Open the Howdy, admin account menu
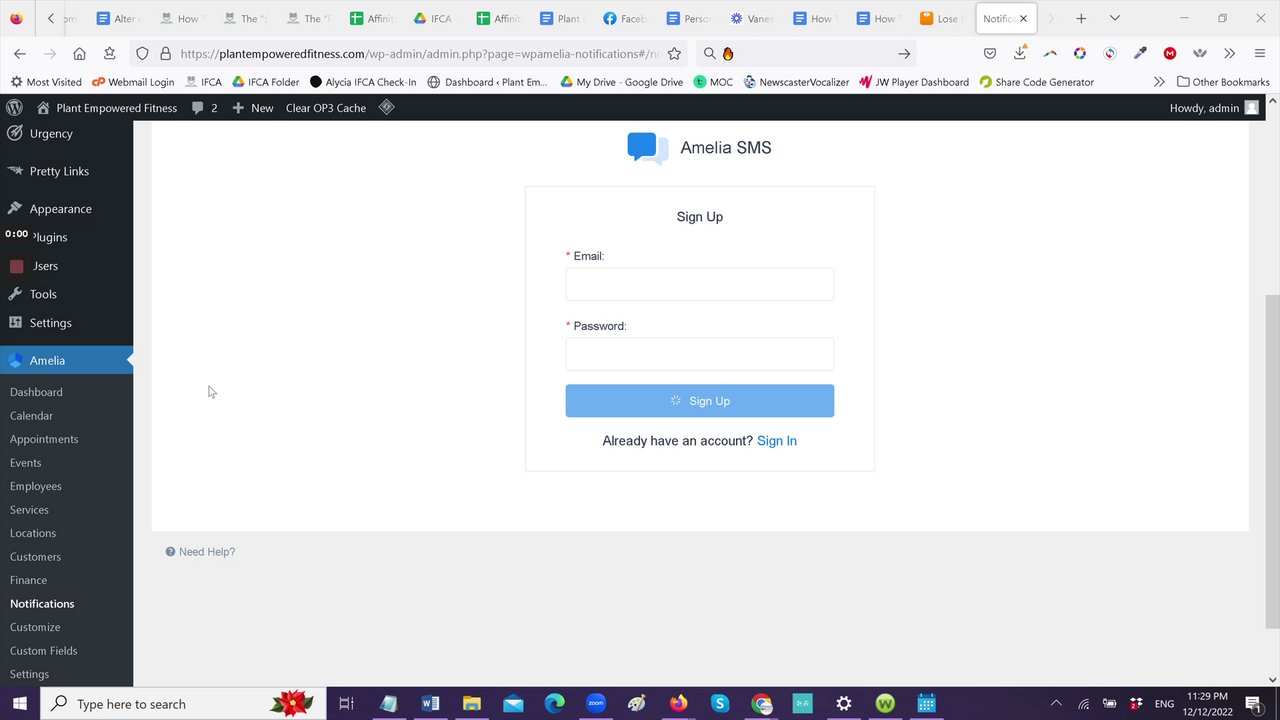The height and width of the screenshot is (720, 1280). click(1214, 108)
